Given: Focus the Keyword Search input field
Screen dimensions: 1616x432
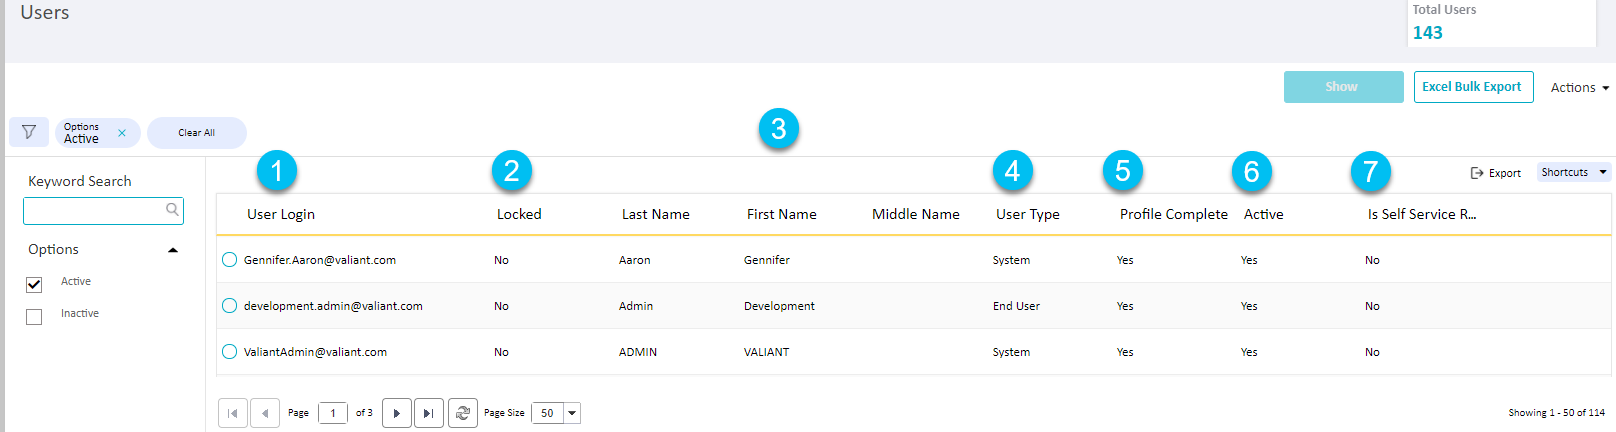Looking at the screenshot, I should click(103, 211).
